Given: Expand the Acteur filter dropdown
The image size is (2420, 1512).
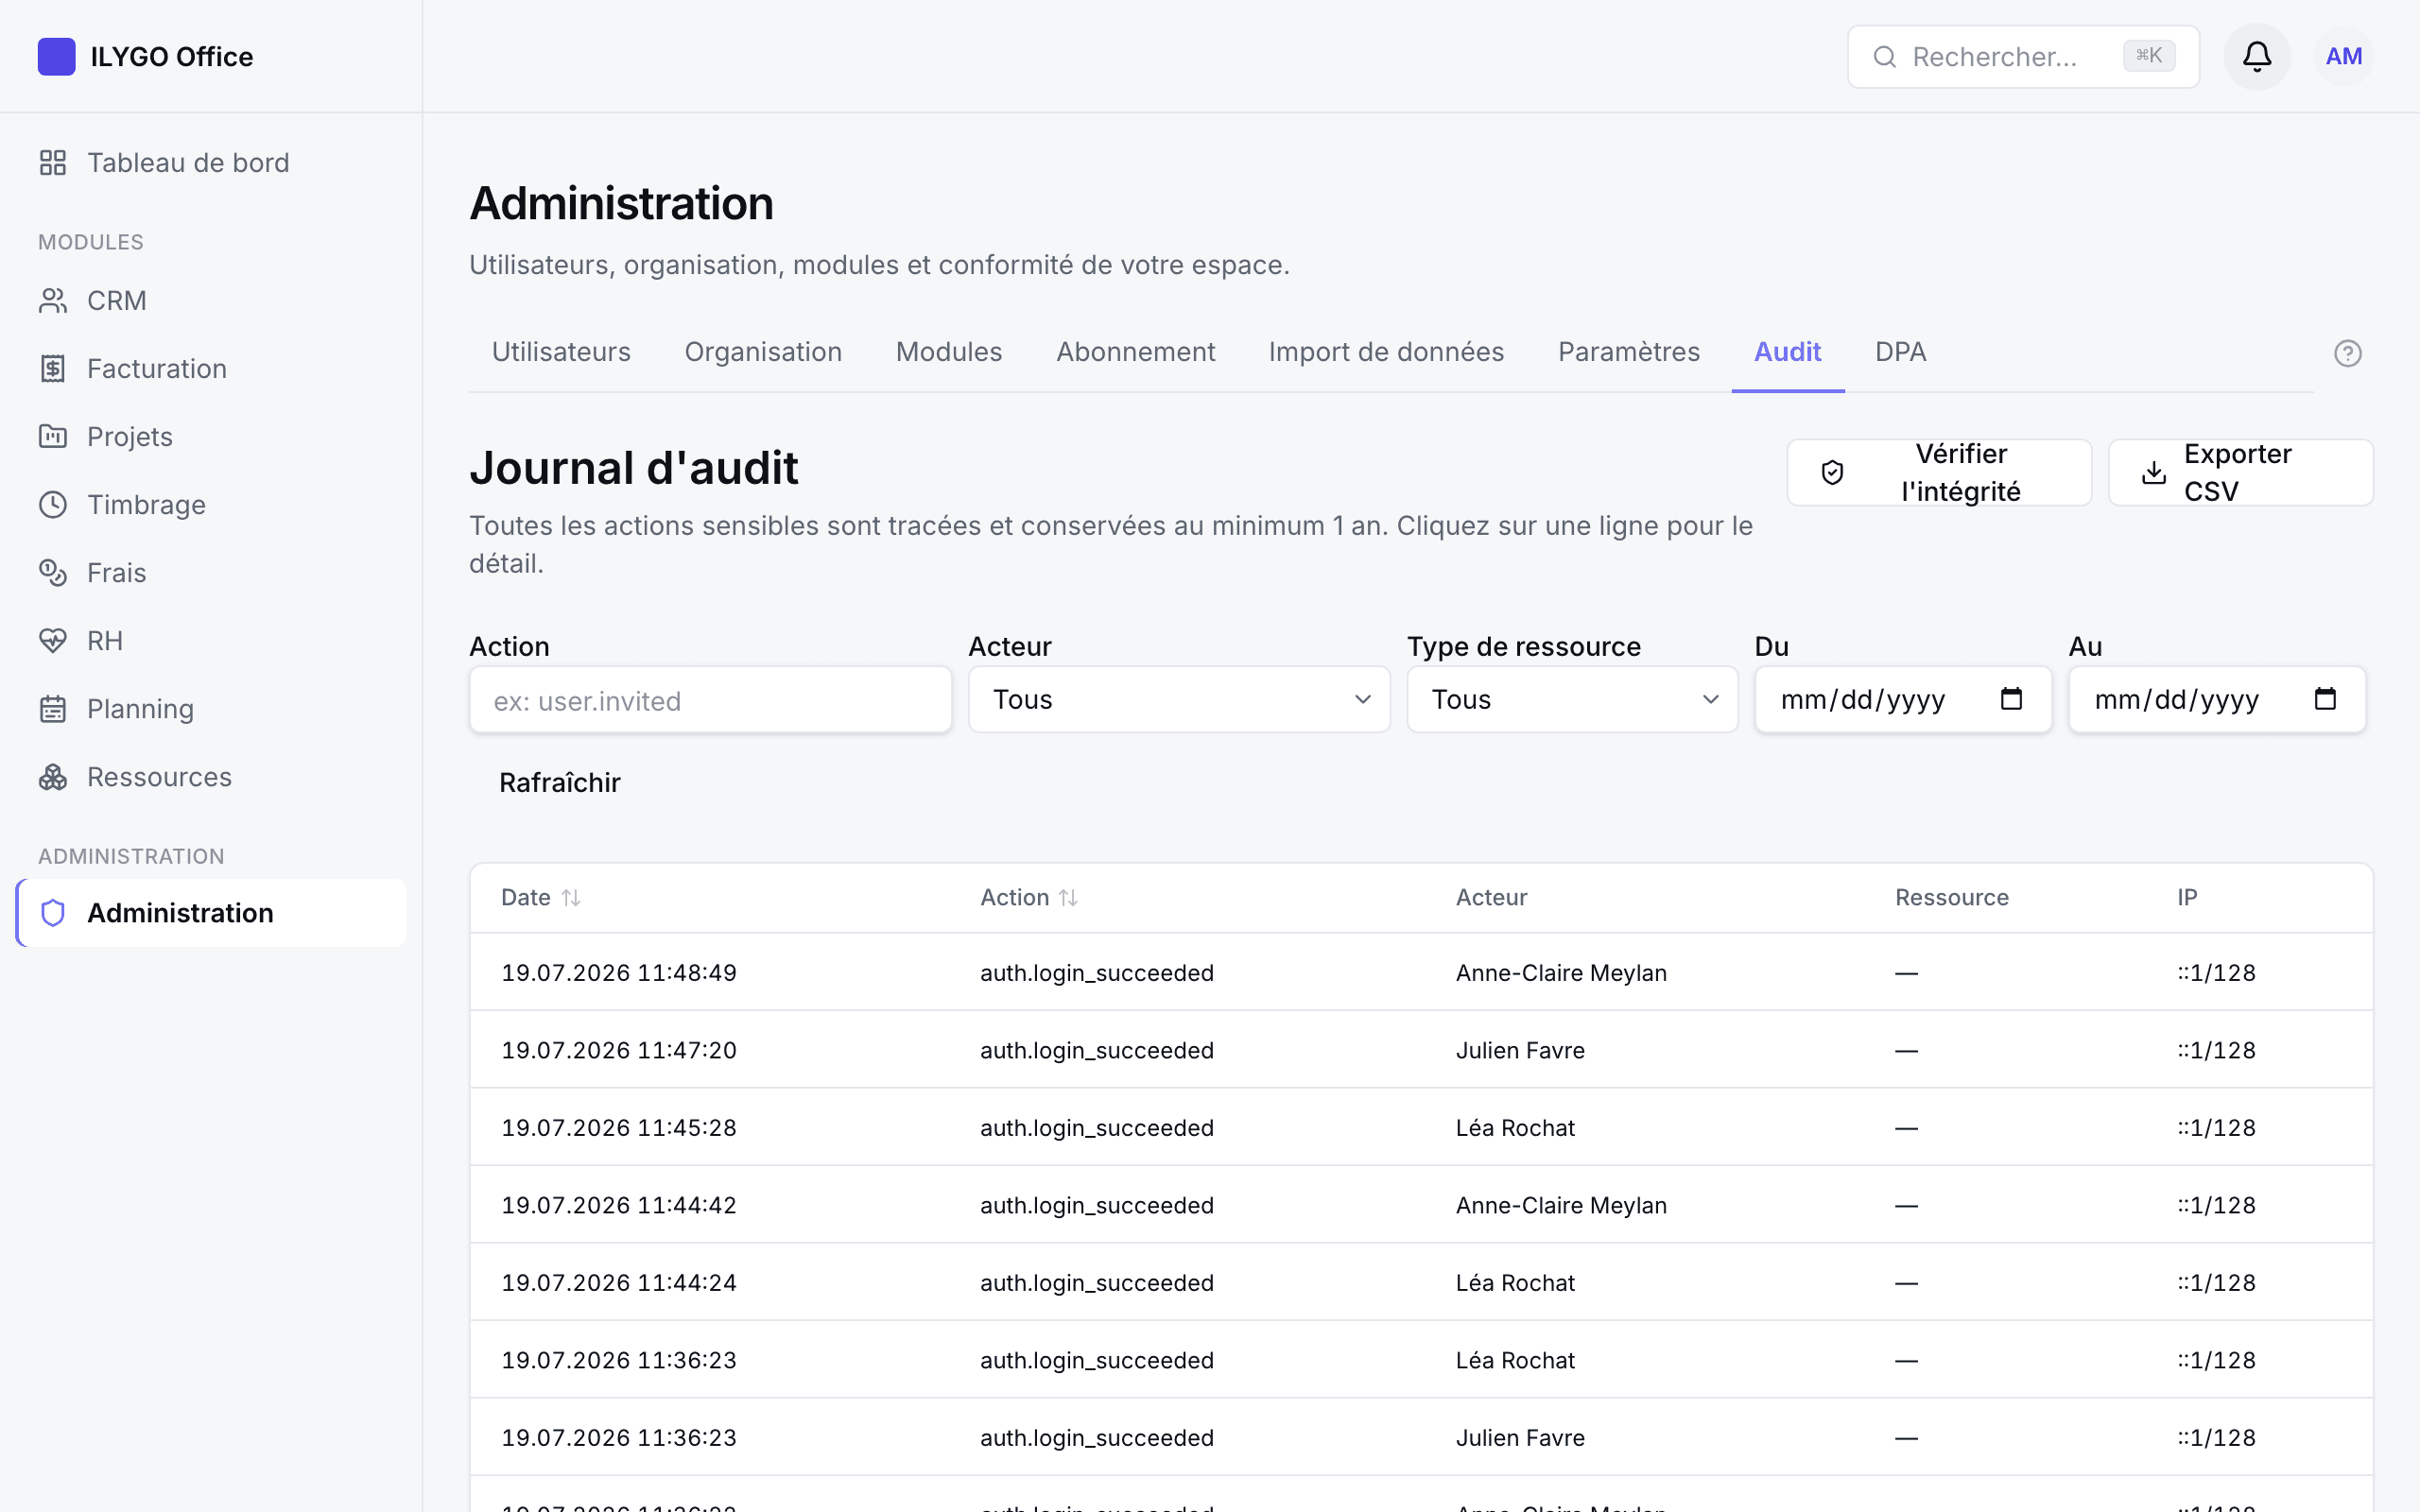Looking at the screenshot, I should point(1179,699).
